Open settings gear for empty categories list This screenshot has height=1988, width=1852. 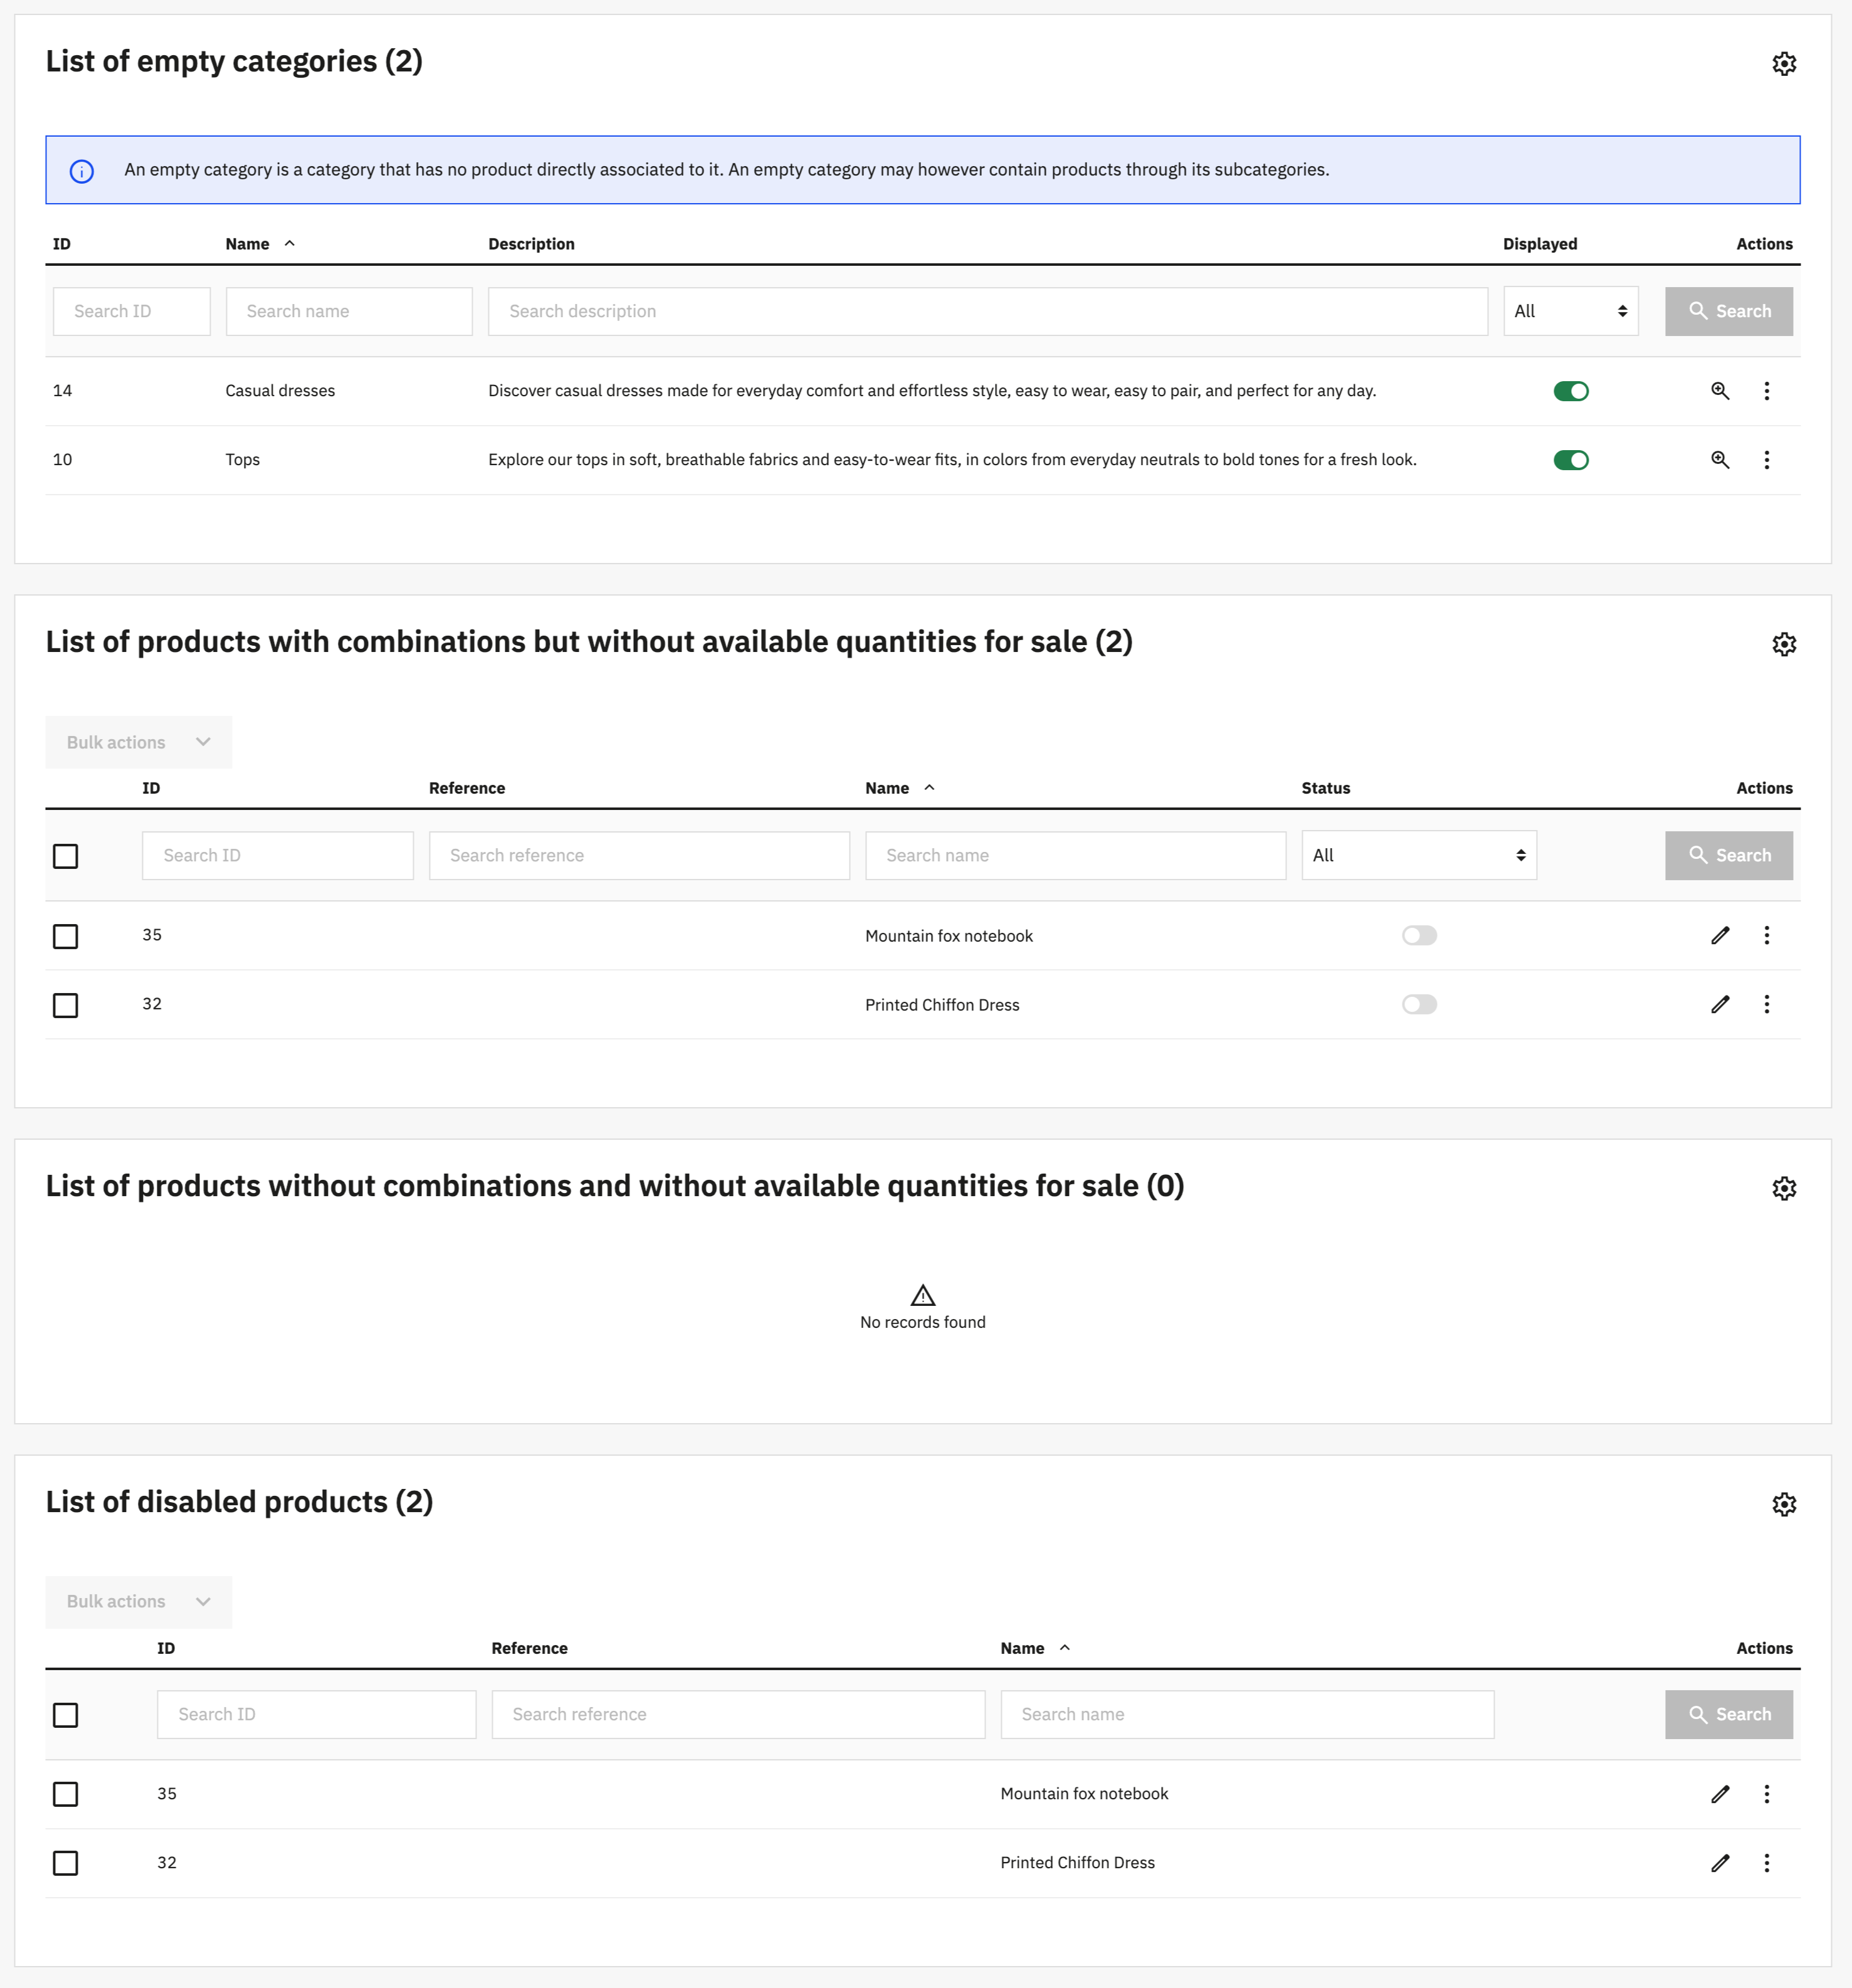click(1784, 64)
